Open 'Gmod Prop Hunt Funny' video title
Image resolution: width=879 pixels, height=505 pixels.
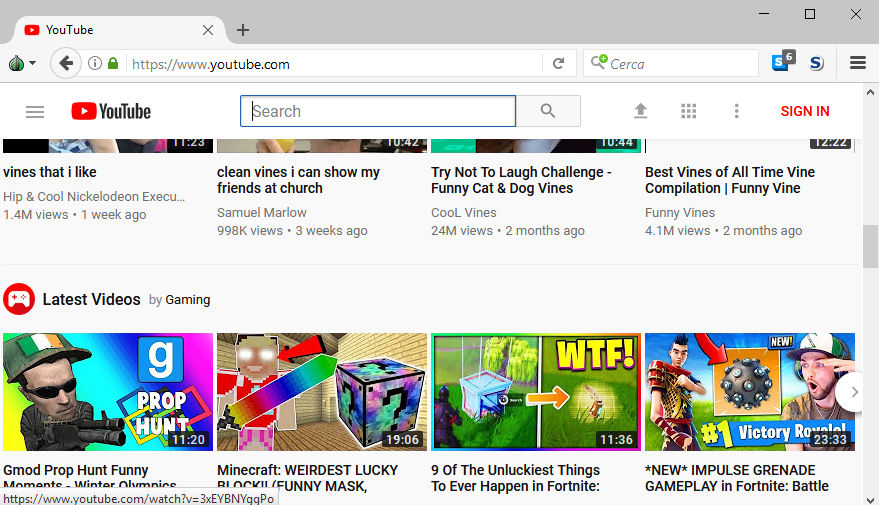90,478
